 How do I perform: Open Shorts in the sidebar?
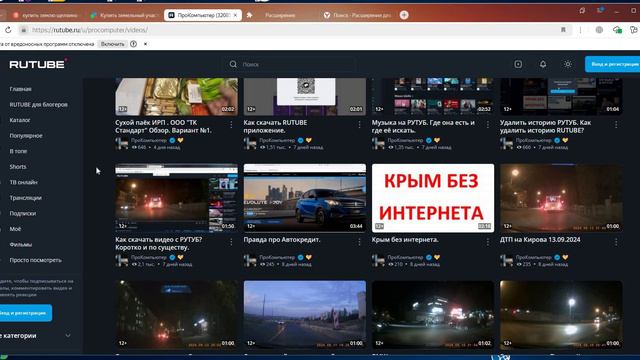(18, 167)
